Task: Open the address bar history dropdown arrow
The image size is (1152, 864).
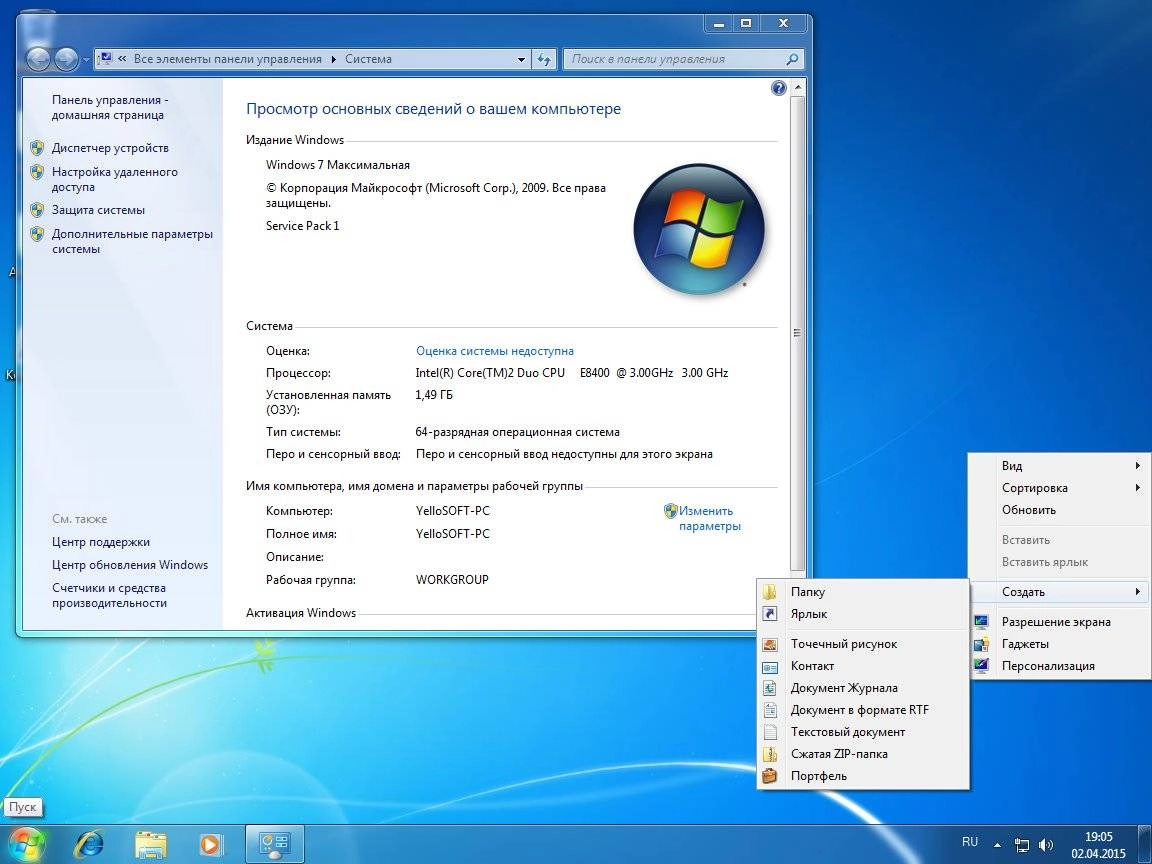Action: (x=521, y=60)
